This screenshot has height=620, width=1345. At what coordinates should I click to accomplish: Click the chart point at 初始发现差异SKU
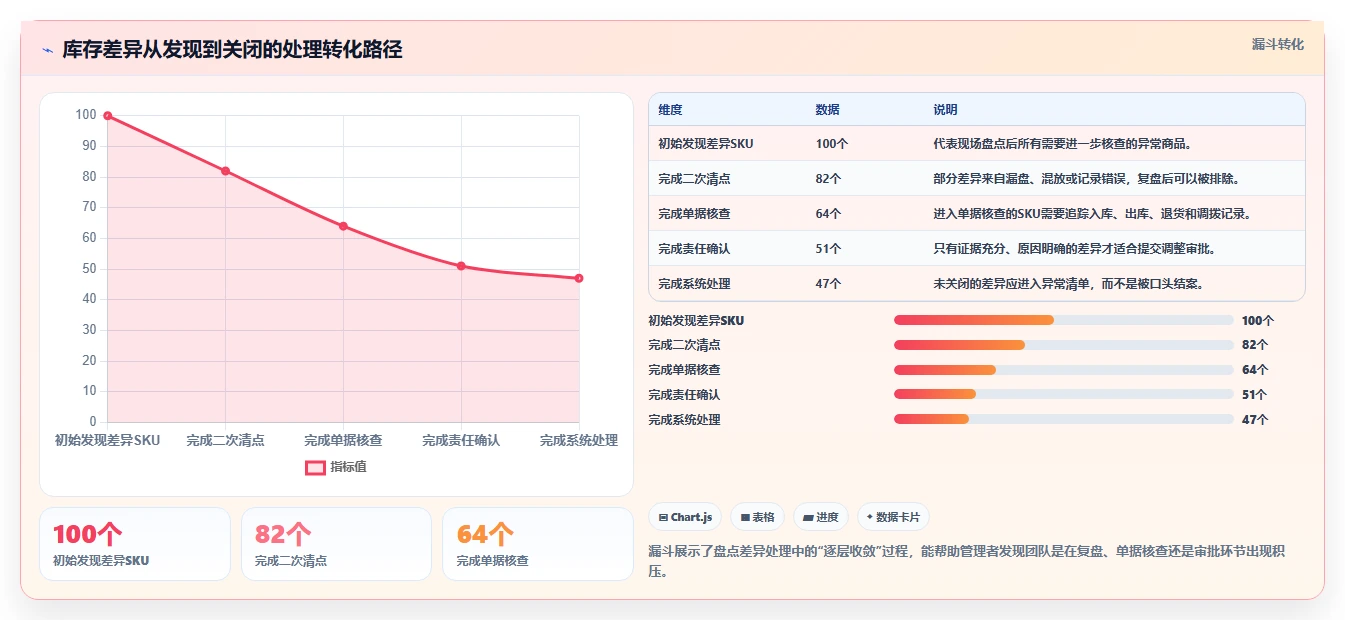click(108, 116)
